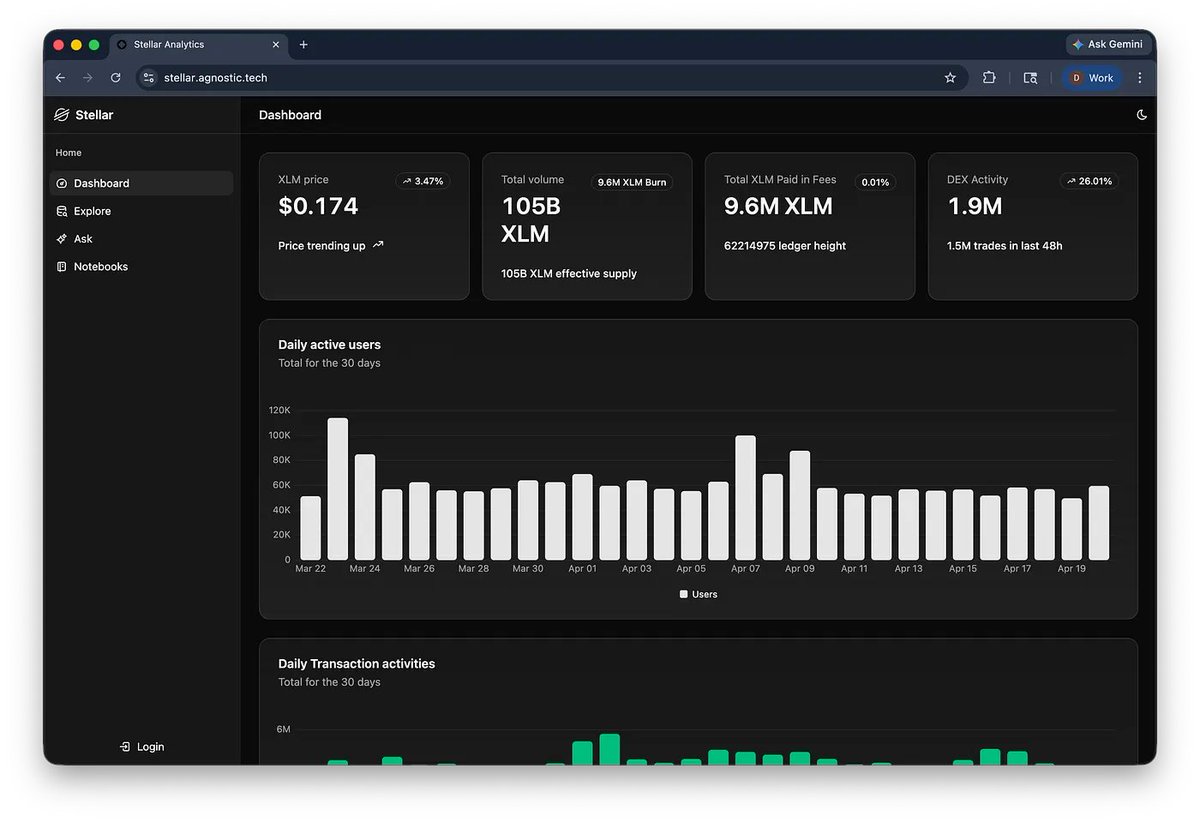1200x822 pixels.
Task: Go back with browser back arrow
Action: point(60,78)
